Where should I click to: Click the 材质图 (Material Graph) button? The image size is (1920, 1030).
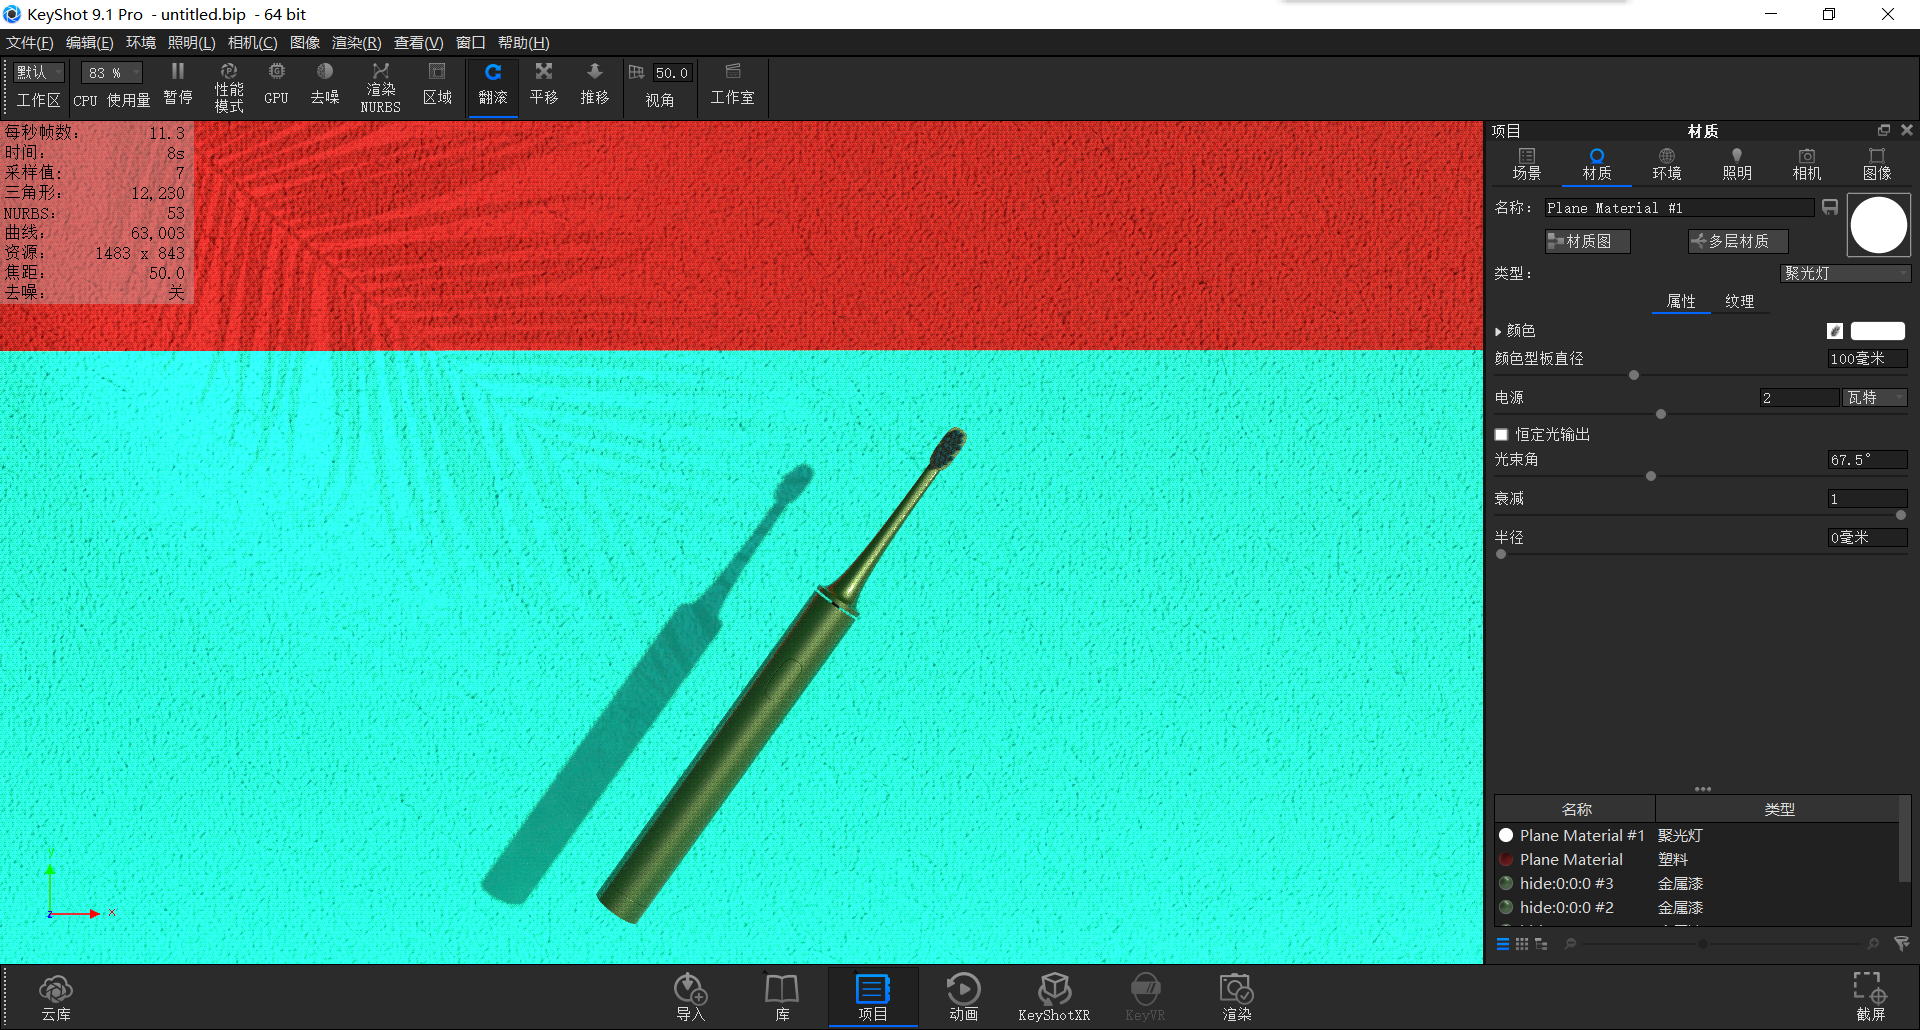[x=1586, y=241]
